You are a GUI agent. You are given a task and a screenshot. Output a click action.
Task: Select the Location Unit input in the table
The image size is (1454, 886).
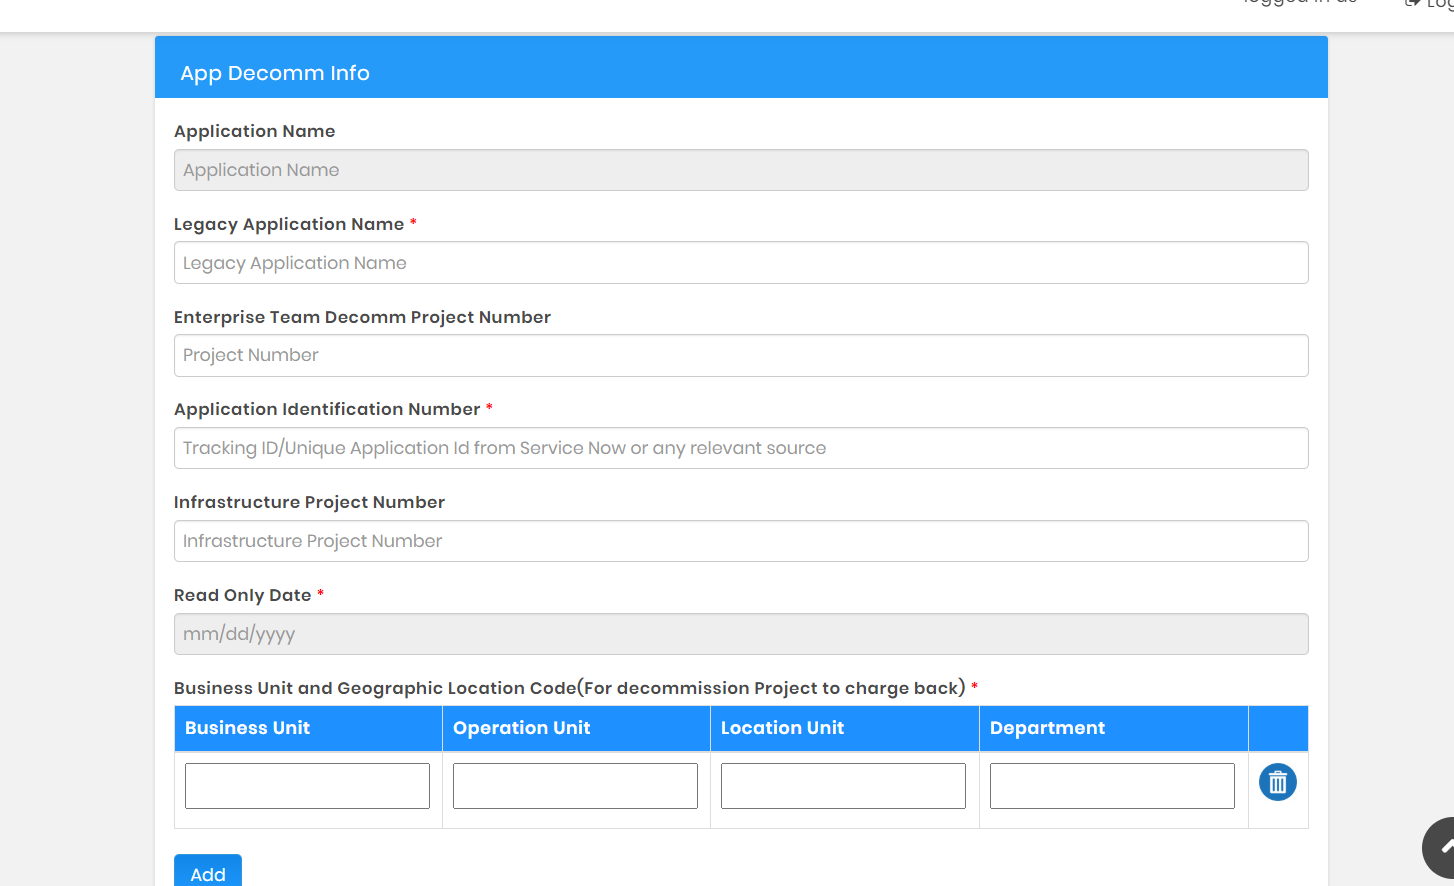click(842, 785)
